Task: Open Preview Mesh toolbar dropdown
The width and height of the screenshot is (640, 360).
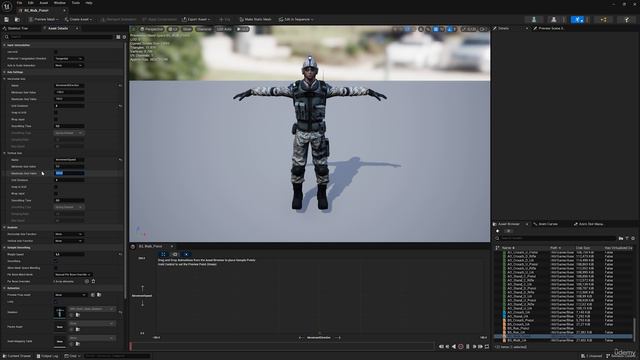Action: pyautogui.click(x=44, y=19)
